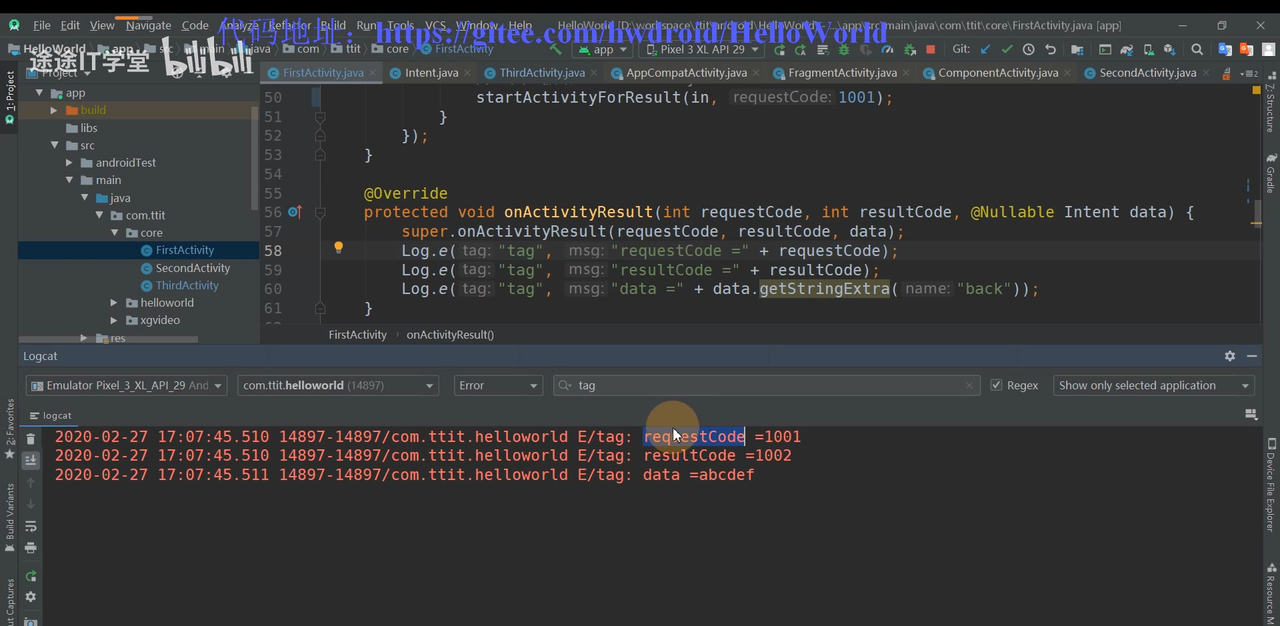Hide the Logcat panel via minimize icon
The width and height of the screenshot is (1280, 626).
coord(1252,356)
